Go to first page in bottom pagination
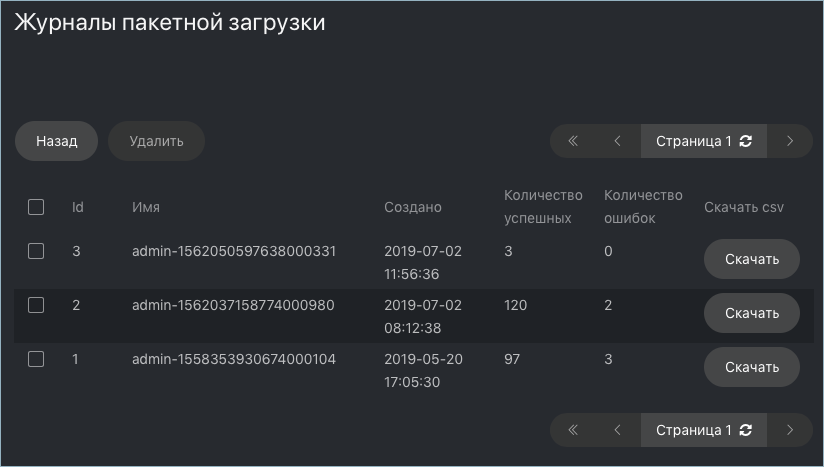The height and width of the screenshot is (467, 824). [573, 430]
